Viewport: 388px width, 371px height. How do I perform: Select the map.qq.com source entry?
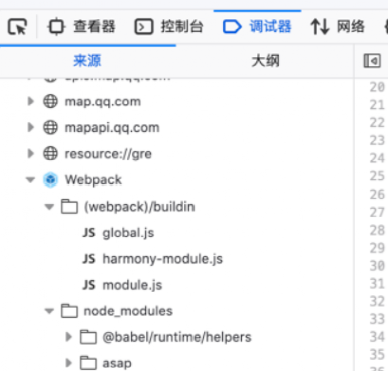103,101
